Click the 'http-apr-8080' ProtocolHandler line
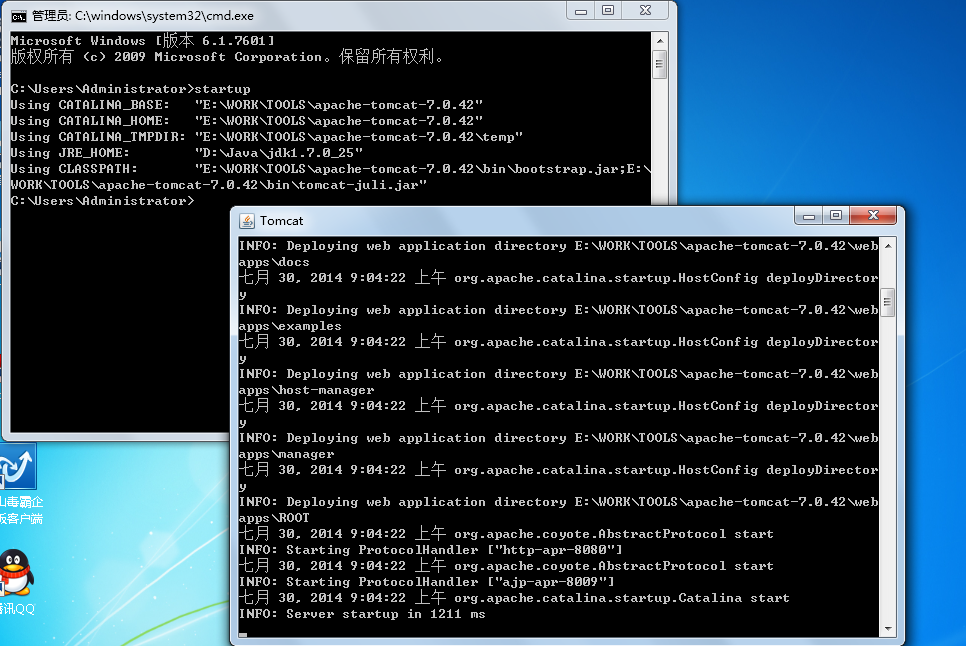The height and width of the screenshot is (646, 966). pyautogui.click(x=431, y=550)
